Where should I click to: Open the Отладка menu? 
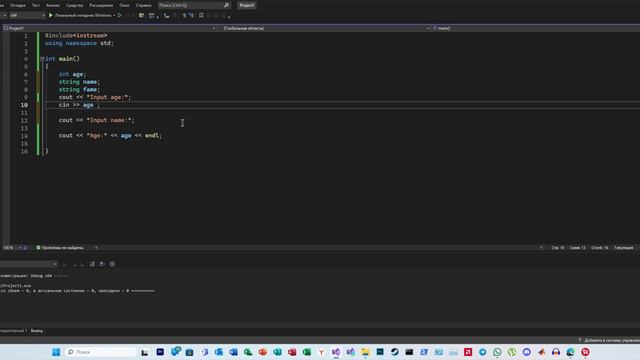point(18,5)
